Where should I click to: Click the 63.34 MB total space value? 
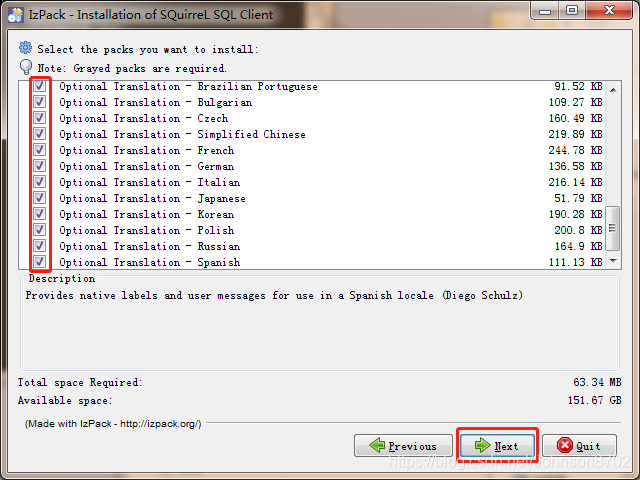(597, 382)
